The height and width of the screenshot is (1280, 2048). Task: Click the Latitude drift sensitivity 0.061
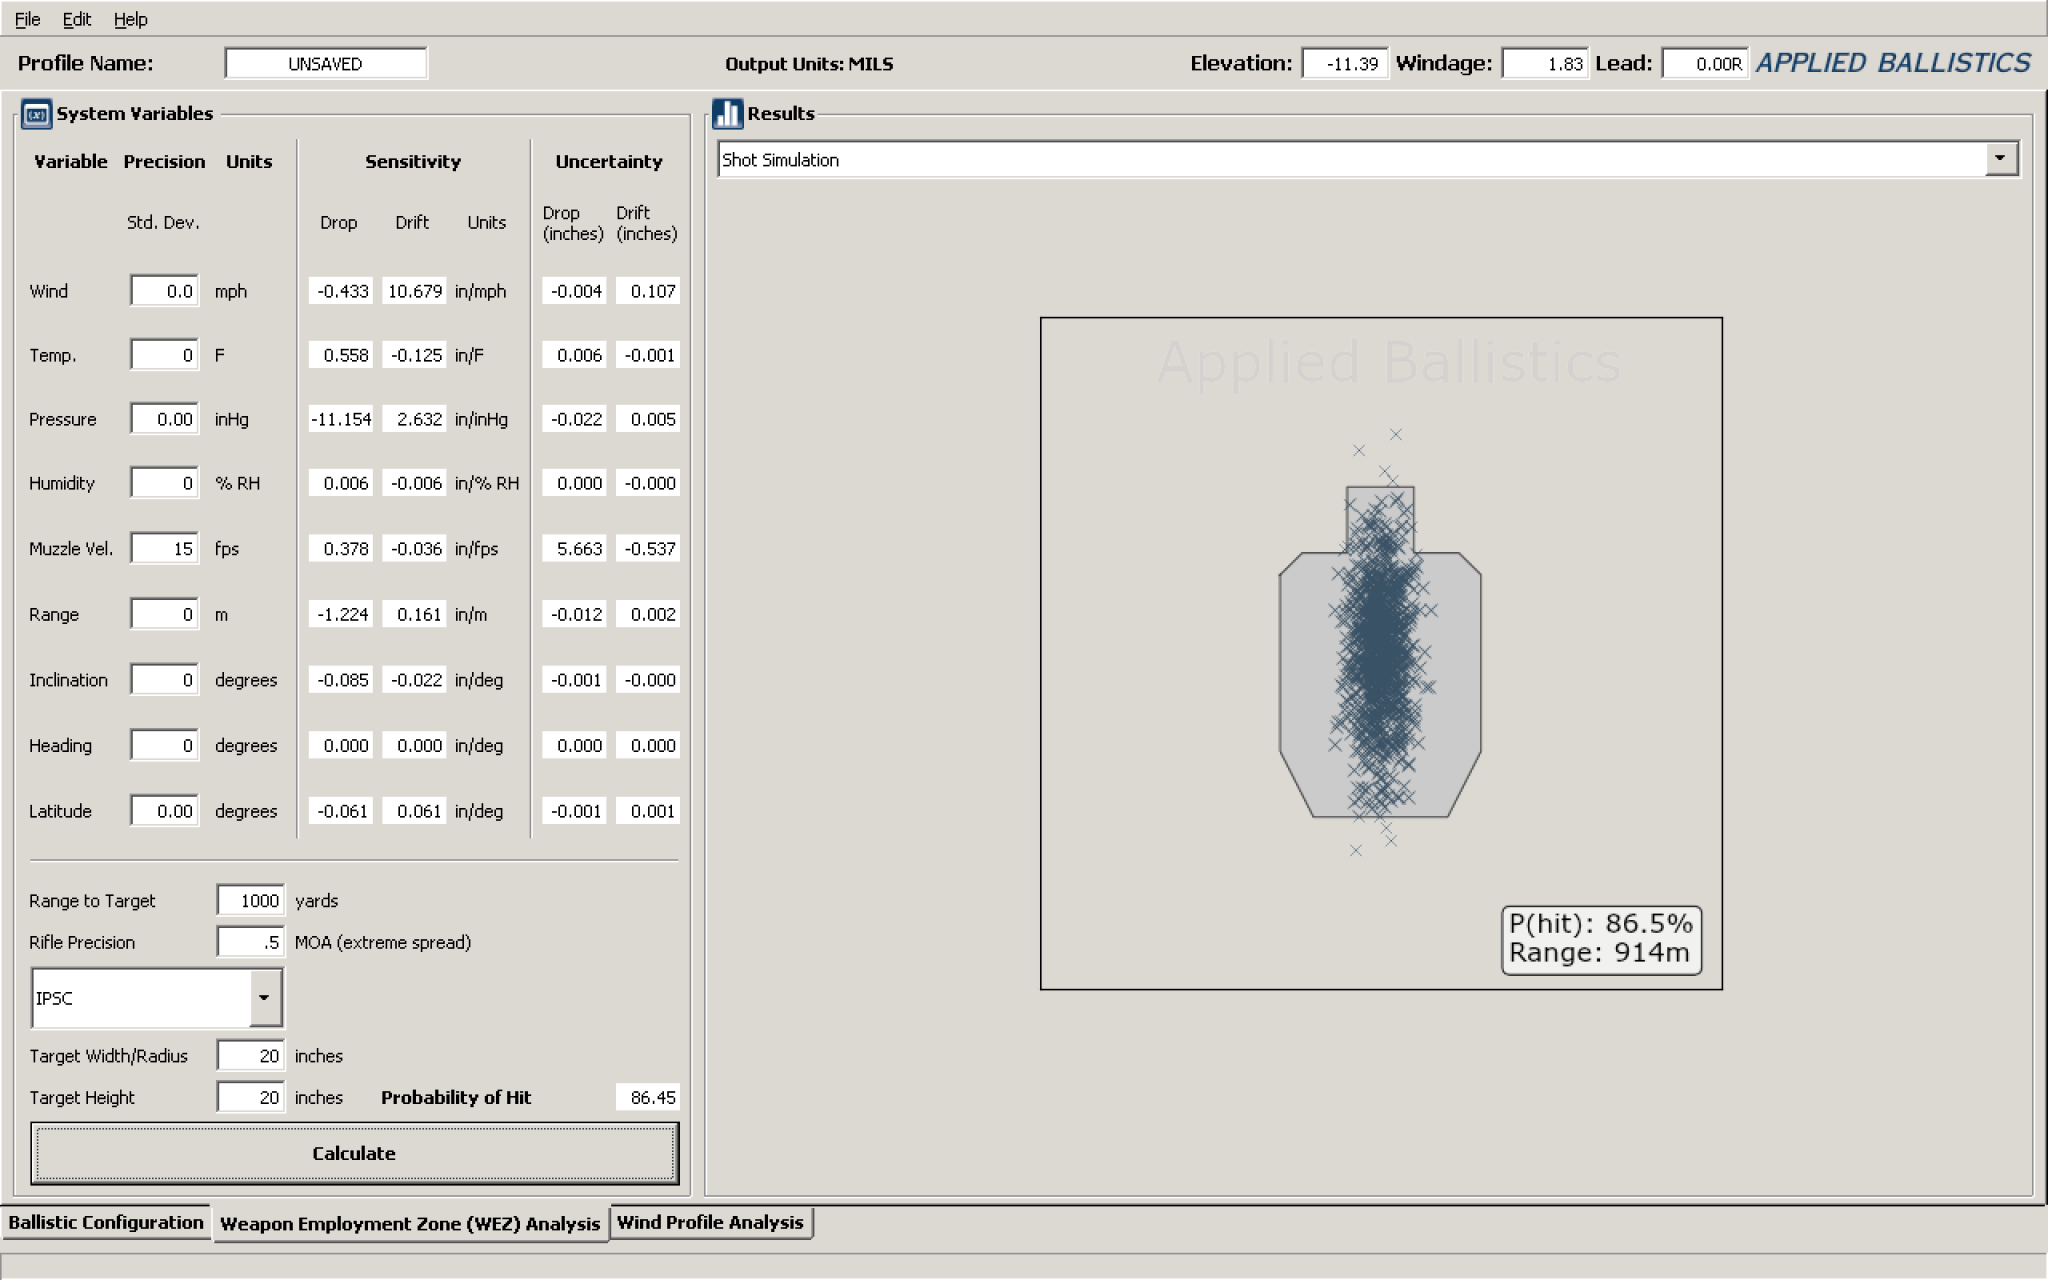pyautogui.click(x=414, y=811)
